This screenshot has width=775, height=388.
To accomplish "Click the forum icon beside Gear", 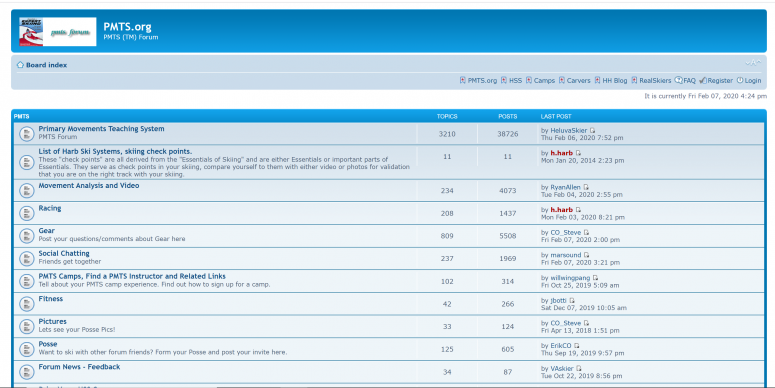I will point(27,236).
